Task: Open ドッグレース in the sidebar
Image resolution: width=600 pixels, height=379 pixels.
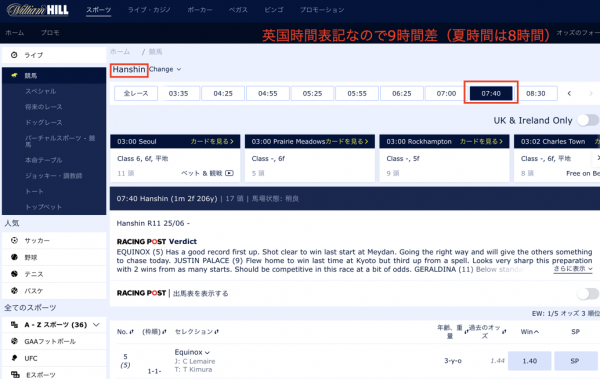Action: tap(44, 123)
